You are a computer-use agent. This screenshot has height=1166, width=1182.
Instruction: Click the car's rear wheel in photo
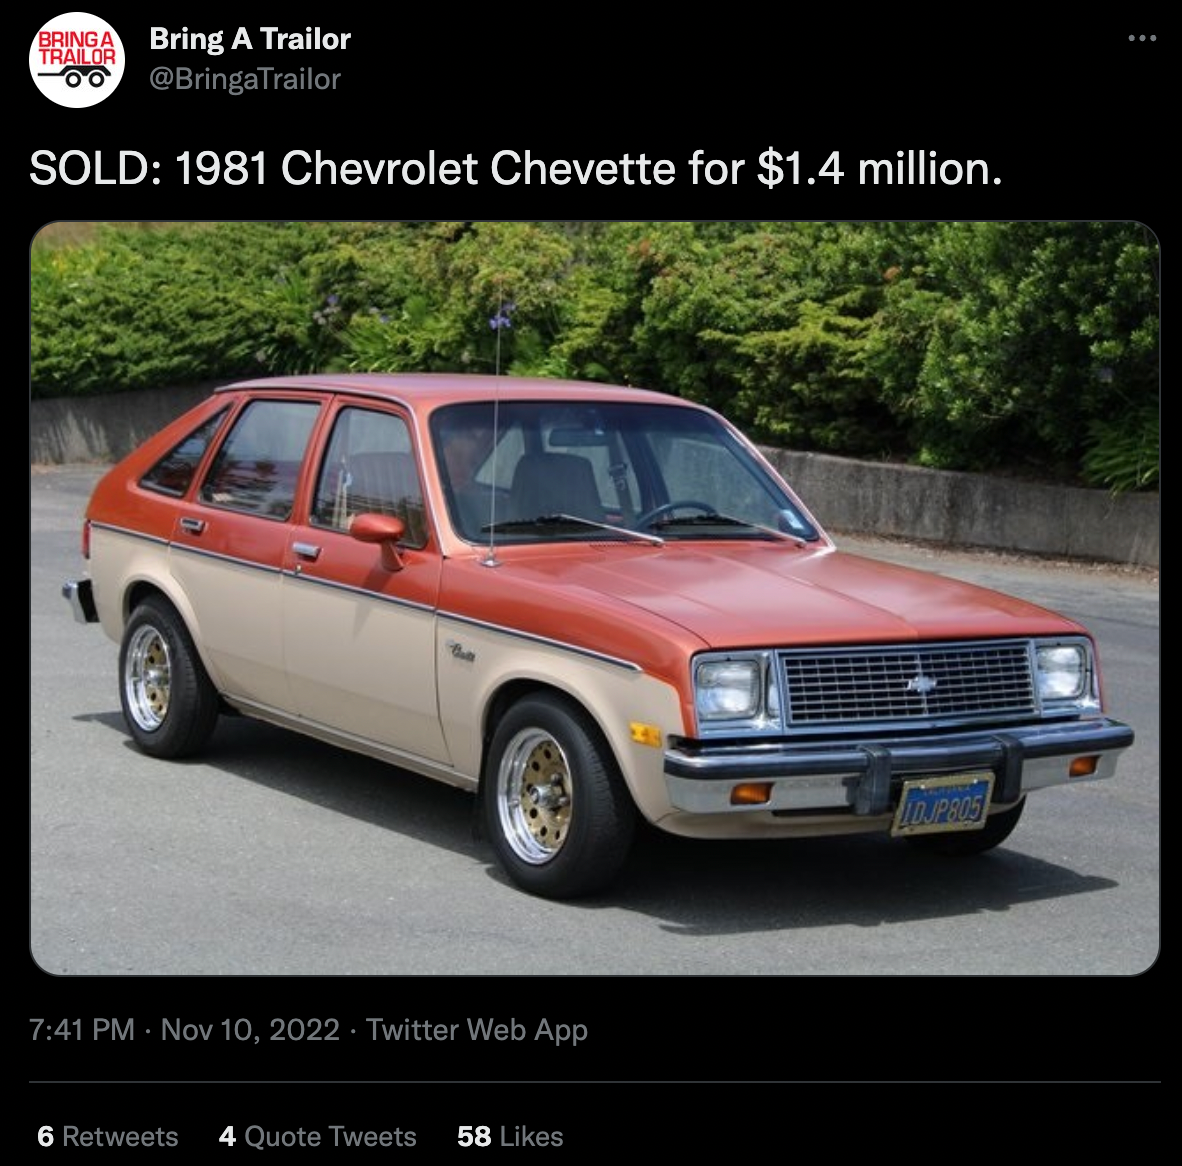click(x=150, y=677)
